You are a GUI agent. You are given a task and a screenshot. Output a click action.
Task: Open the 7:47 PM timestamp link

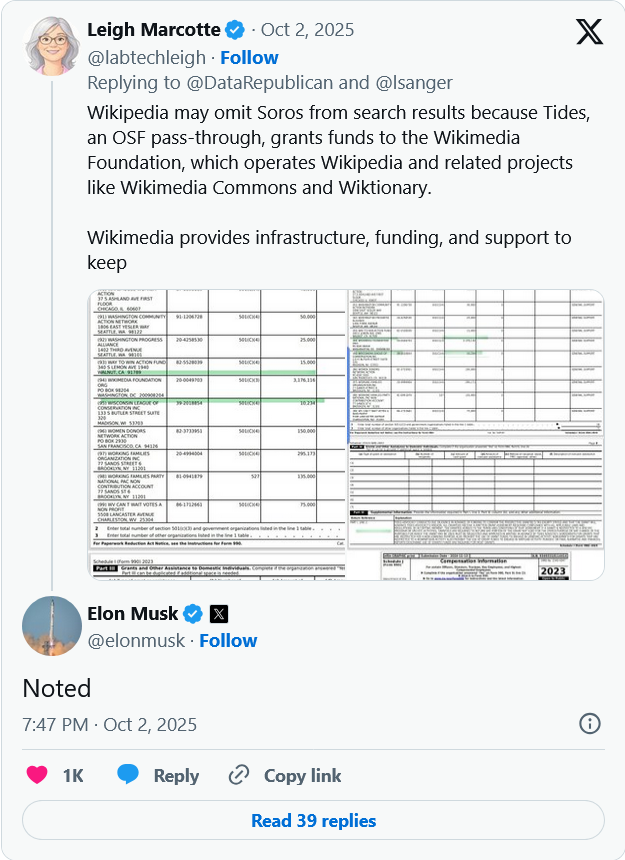point(110,724)
